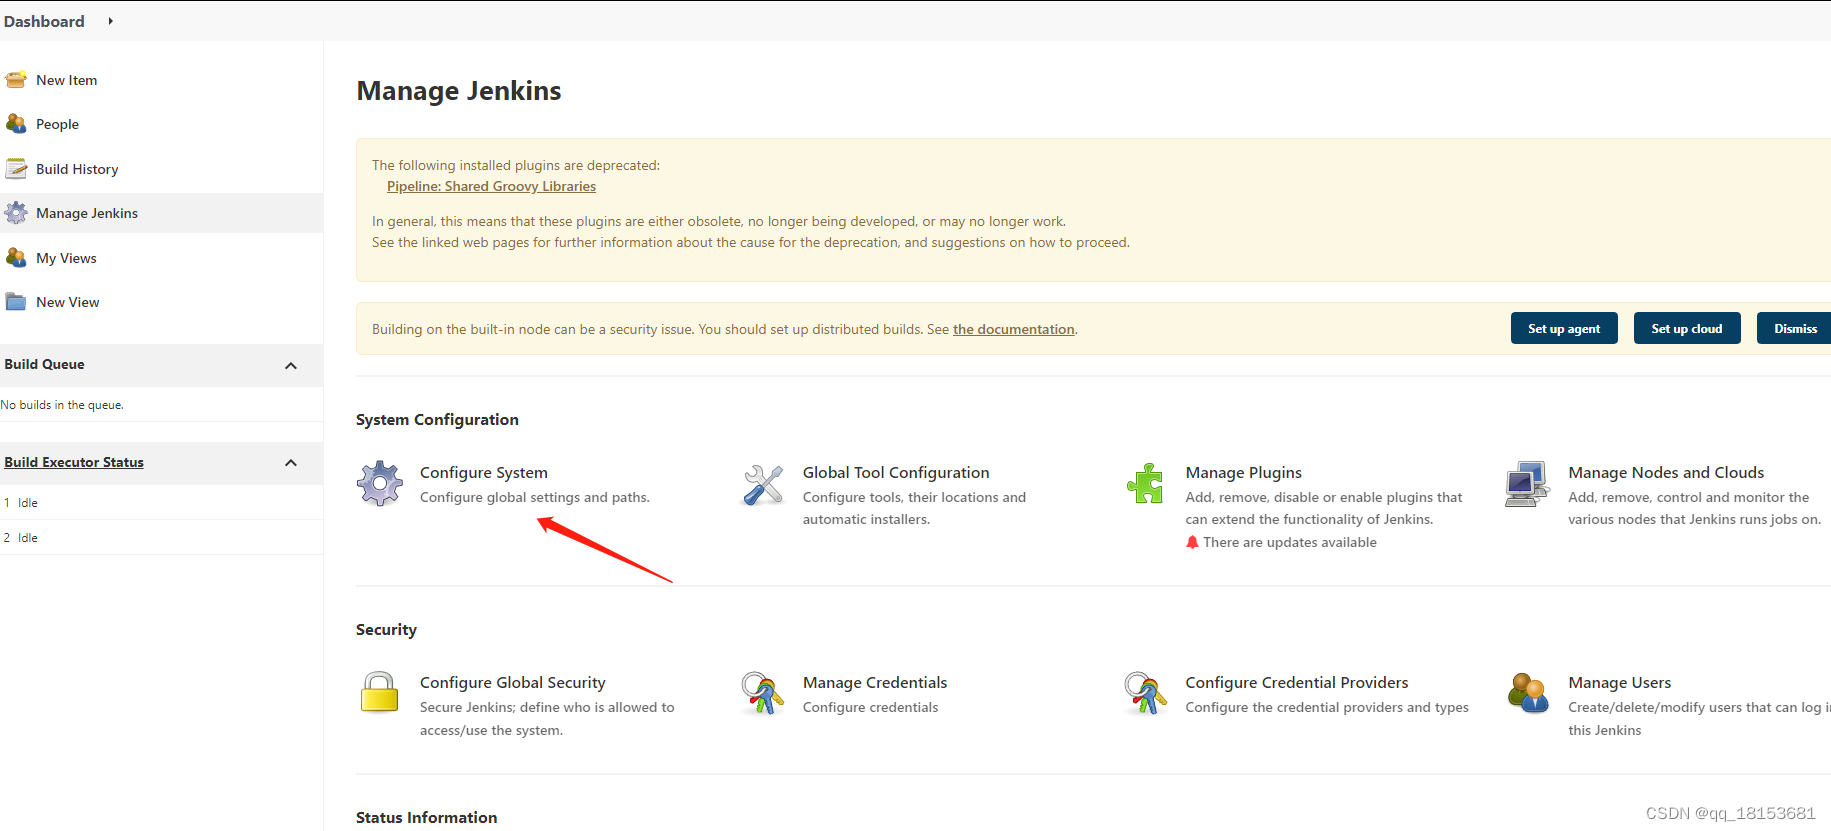Select executor 2 Idle row

[x=161, y=537]
